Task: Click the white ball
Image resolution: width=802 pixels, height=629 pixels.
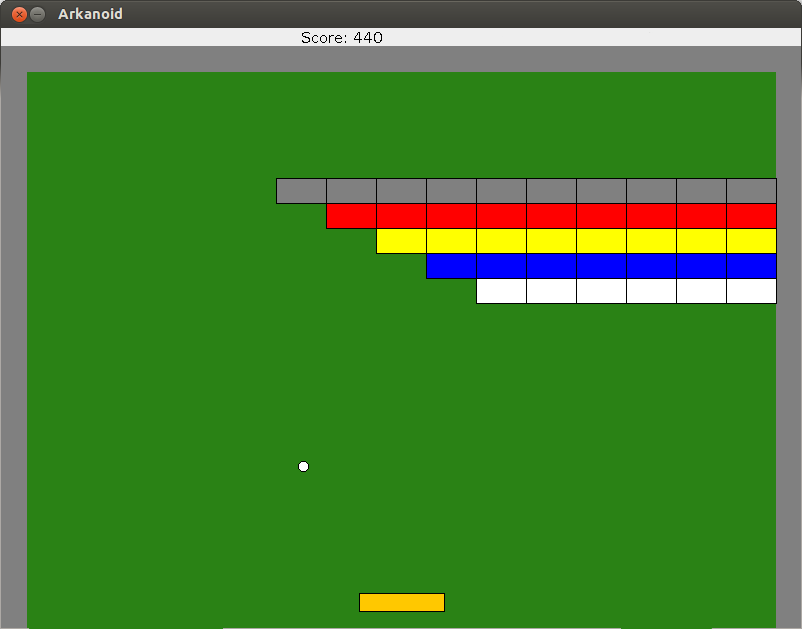Action: coord(303,466)
